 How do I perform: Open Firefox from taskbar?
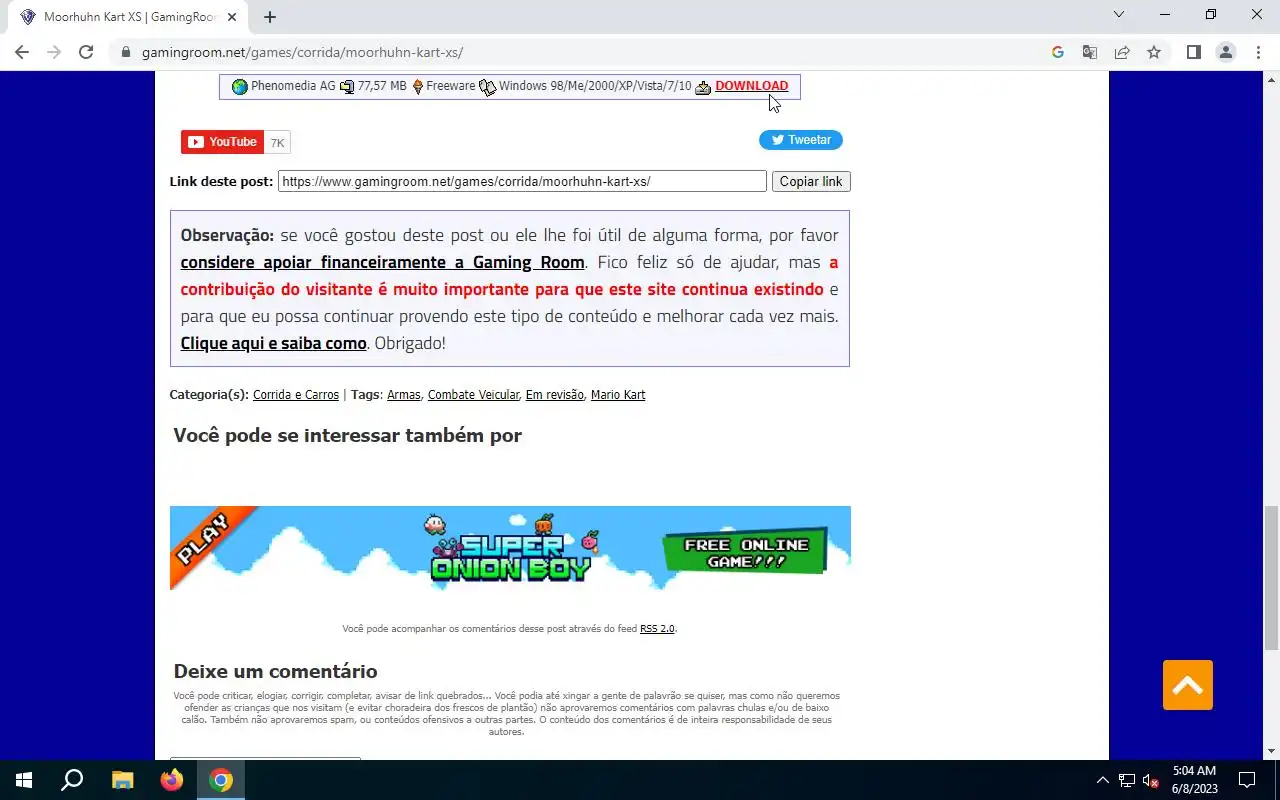click(x=172, y=780)
